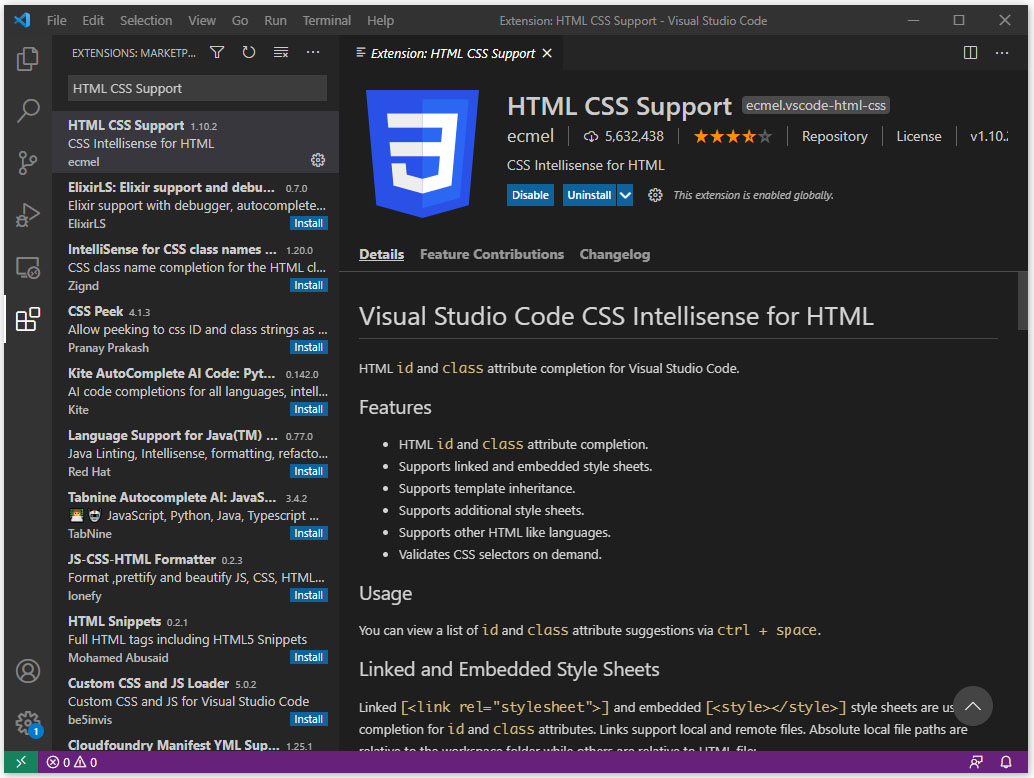Select Cloudfoundry Manifest YML Support item
Viewport: 1034px width, 778px height.
tap(196, 743)
